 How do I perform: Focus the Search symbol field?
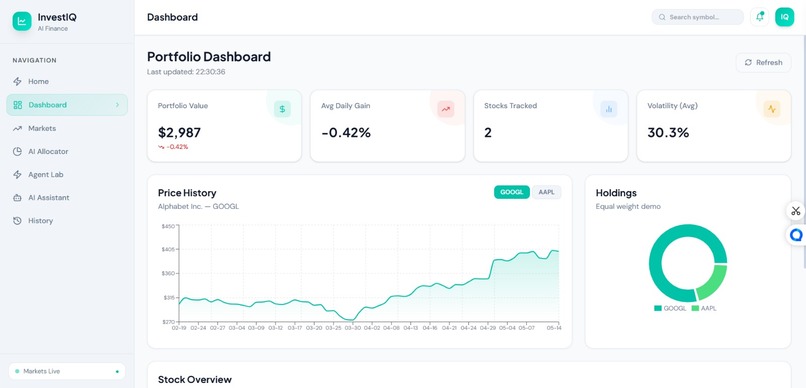(698, 17)
